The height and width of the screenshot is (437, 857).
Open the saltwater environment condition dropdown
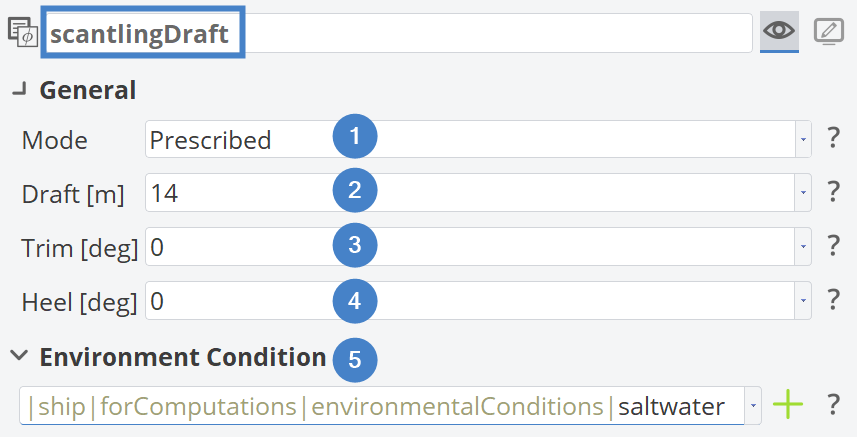tap(753, 406)
